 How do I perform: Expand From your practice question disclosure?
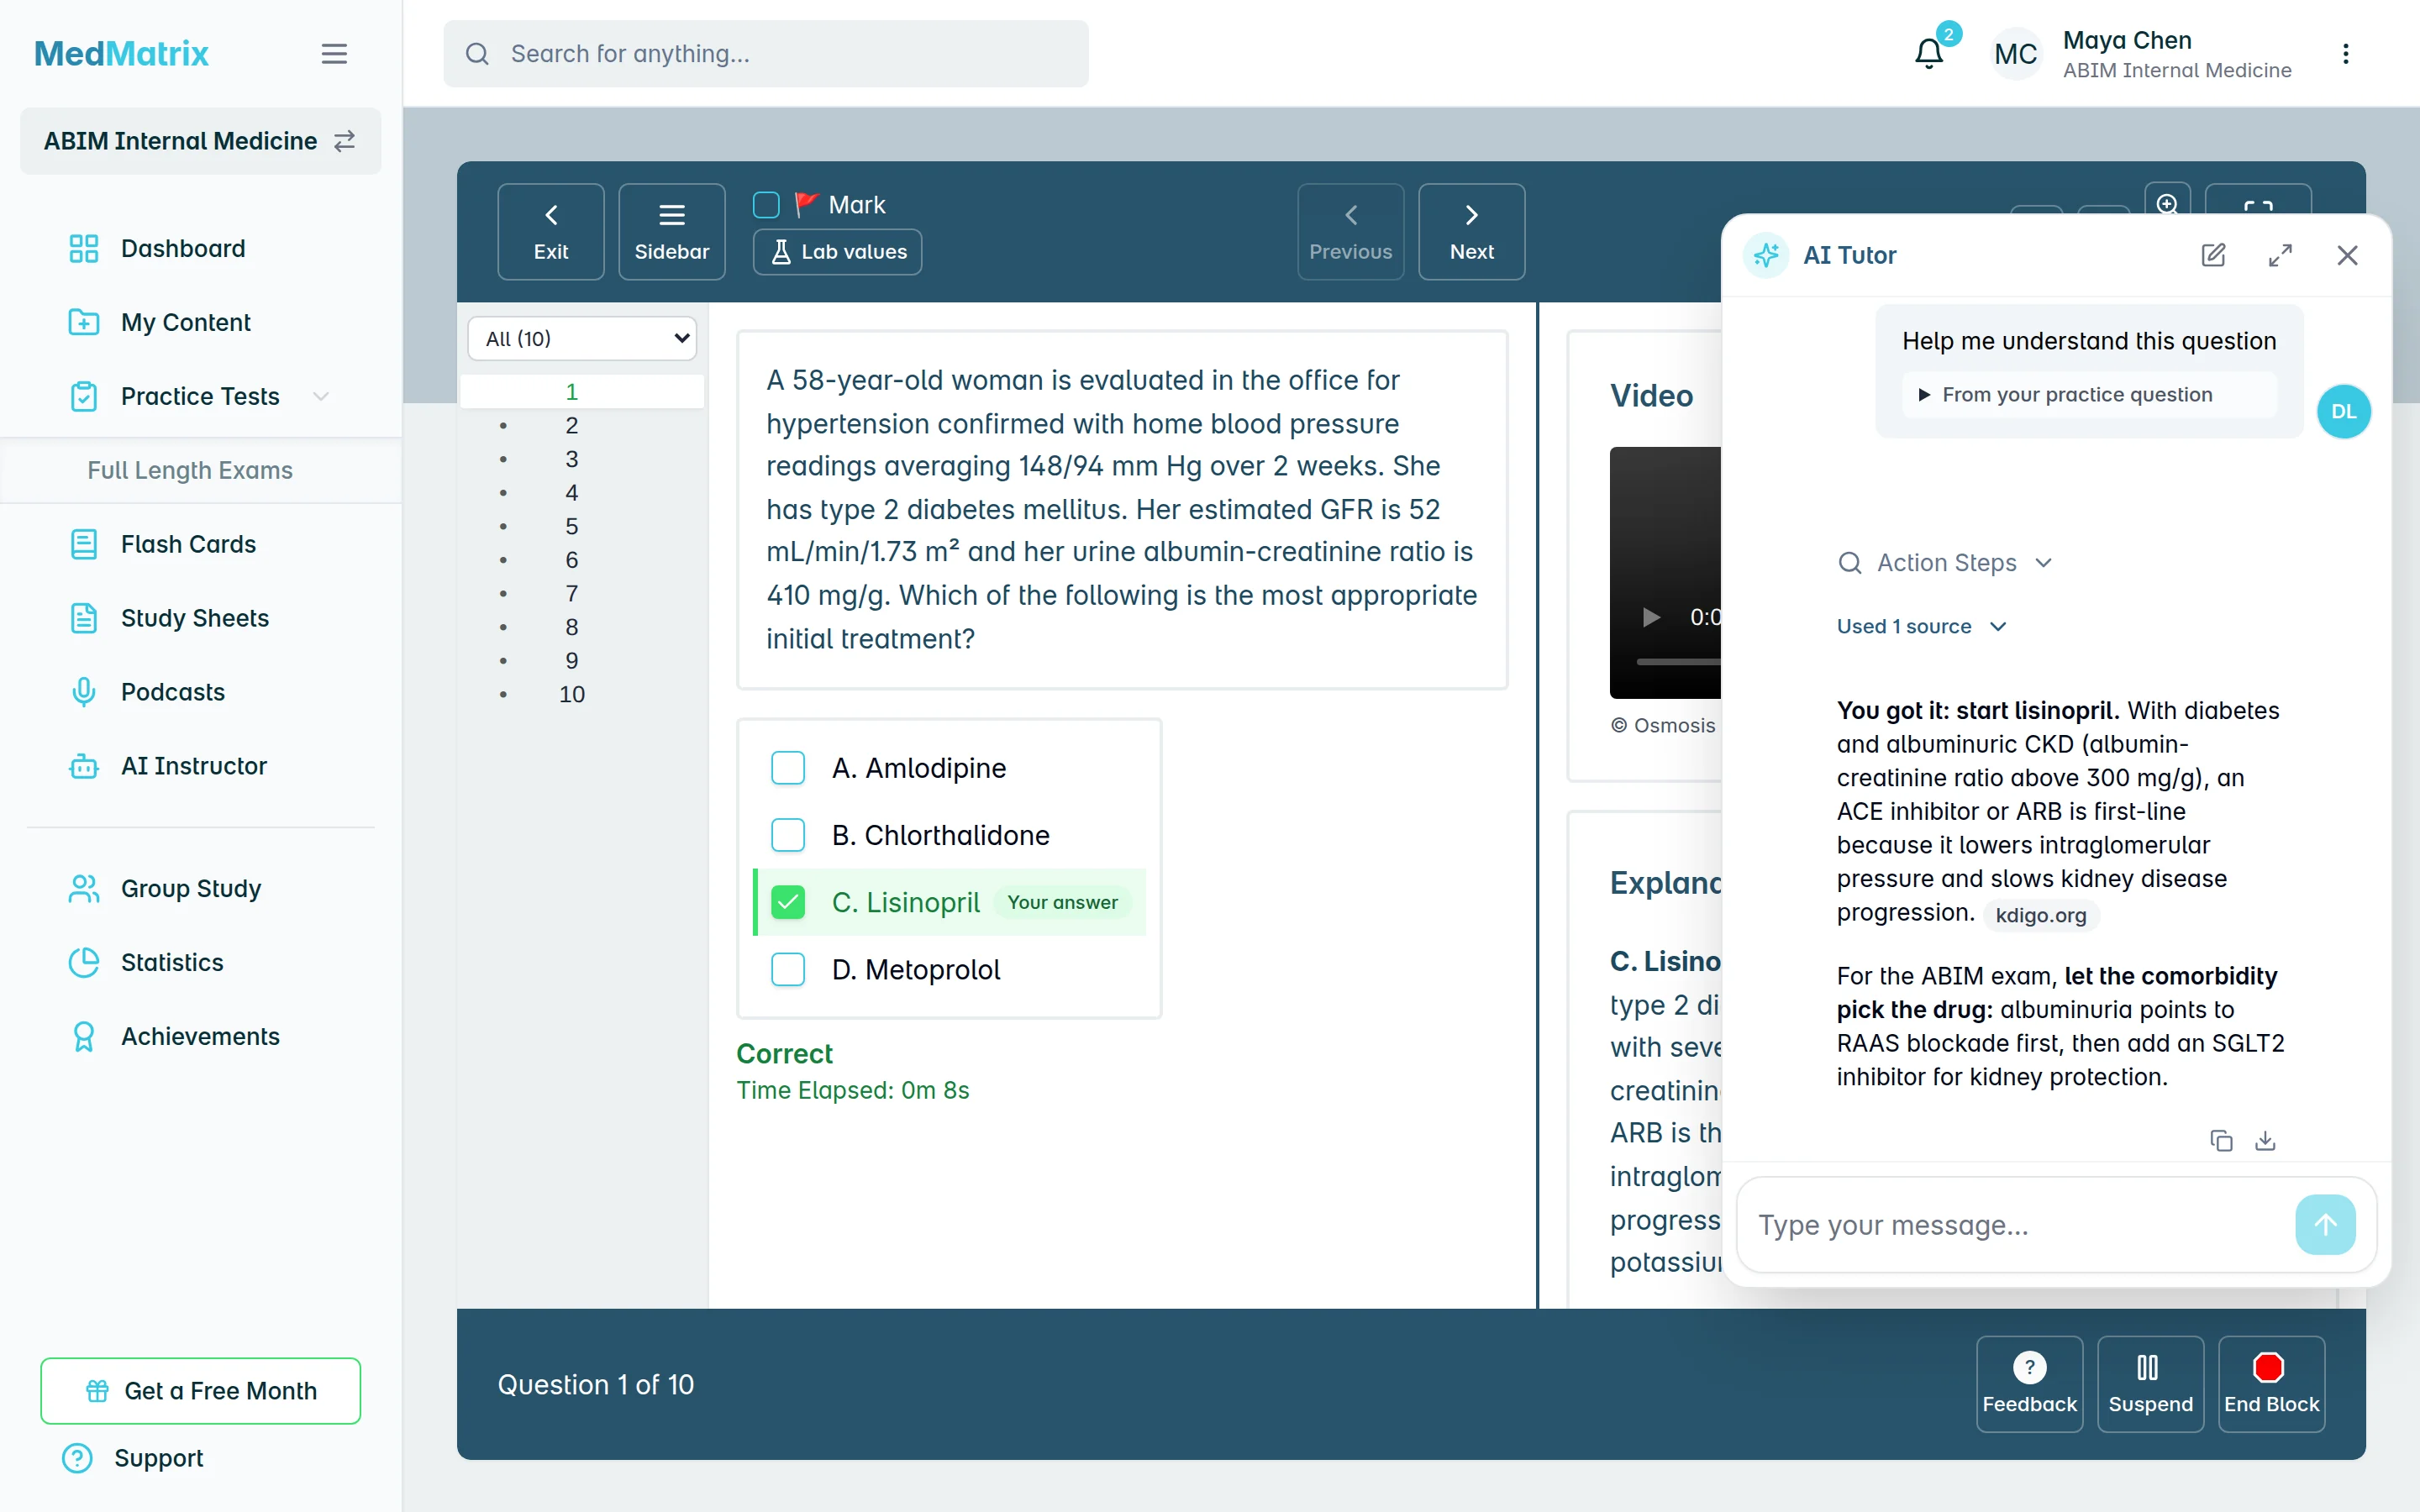click(2089, 395)
